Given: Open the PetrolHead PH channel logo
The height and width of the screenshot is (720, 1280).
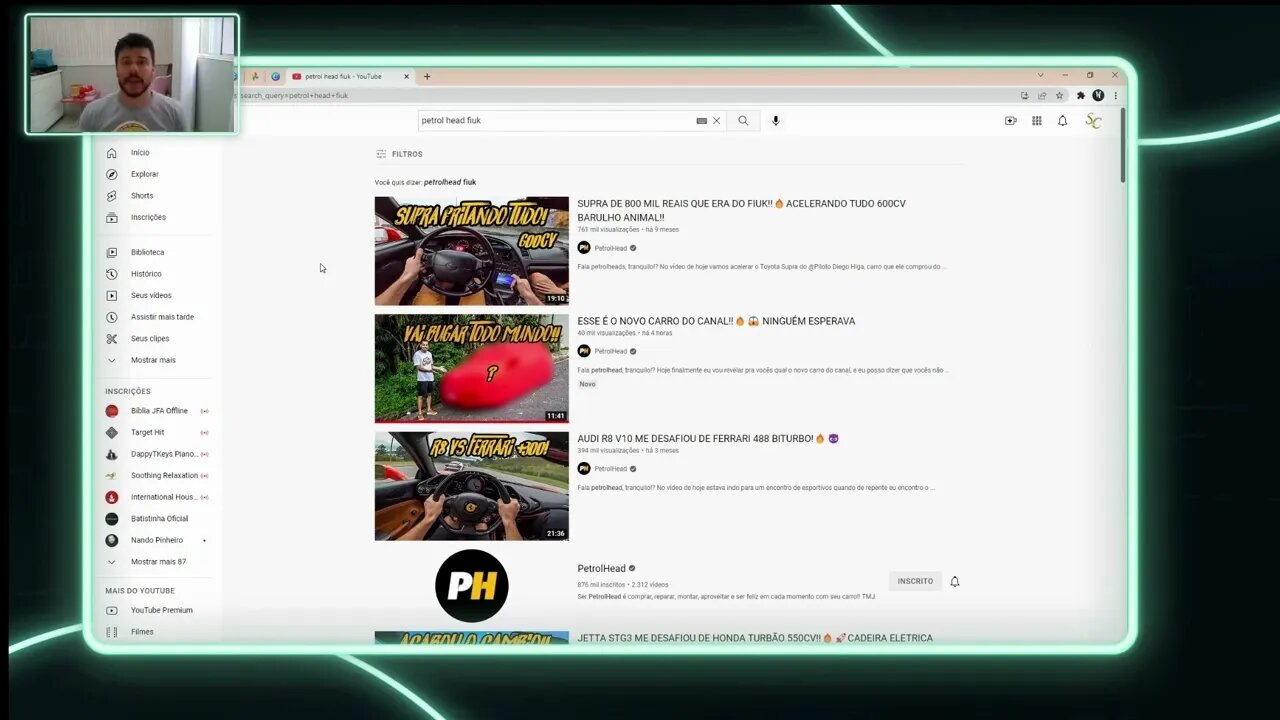Looking at the screenshot, I should click(472, 586).
